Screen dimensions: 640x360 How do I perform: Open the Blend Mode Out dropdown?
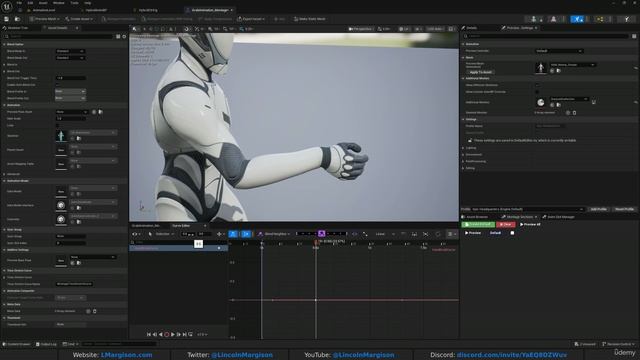click(70, 58)
